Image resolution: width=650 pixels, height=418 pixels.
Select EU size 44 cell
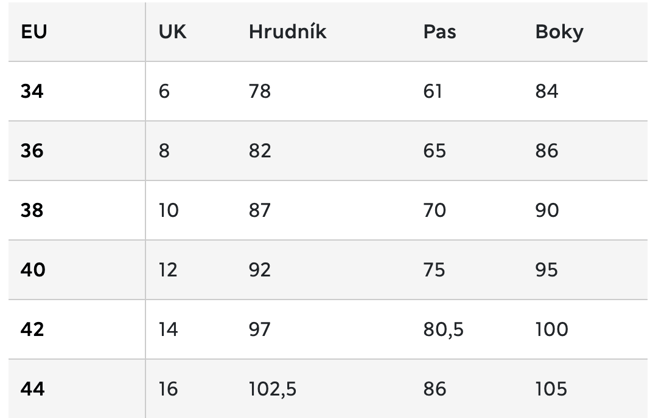pos(33,389)
